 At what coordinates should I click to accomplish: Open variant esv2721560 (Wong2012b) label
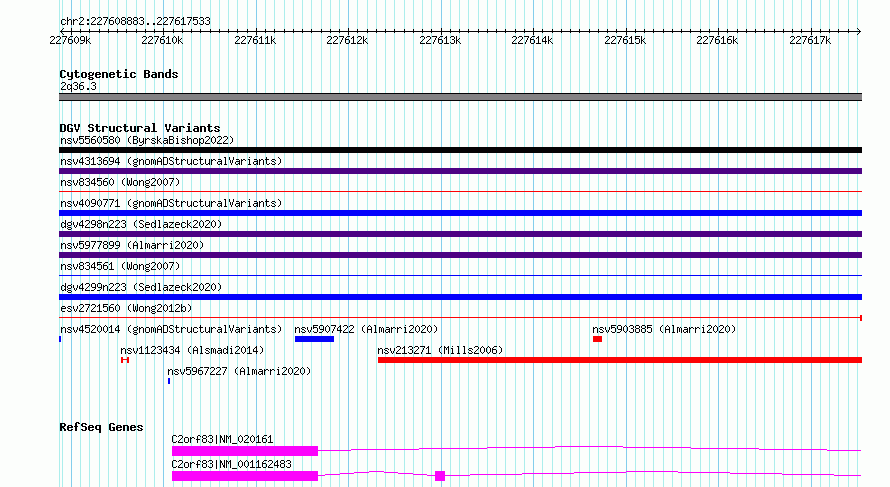point(126,308)
